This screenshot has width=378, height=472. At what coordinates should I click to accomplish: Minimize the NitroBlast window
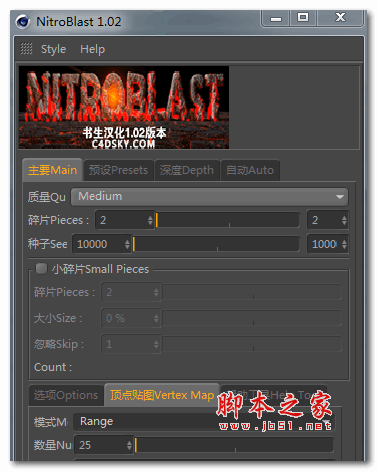coord(276,18)
